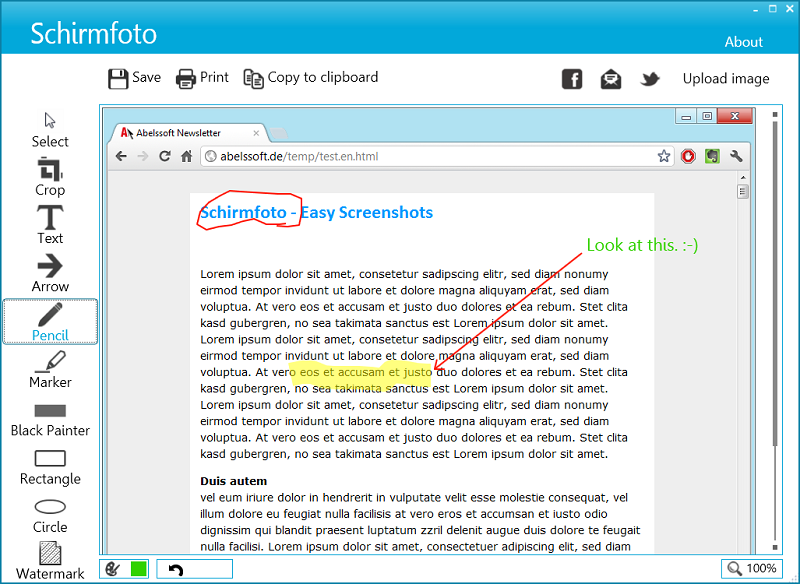
Task: Print the screenshot
Action: 202,79
